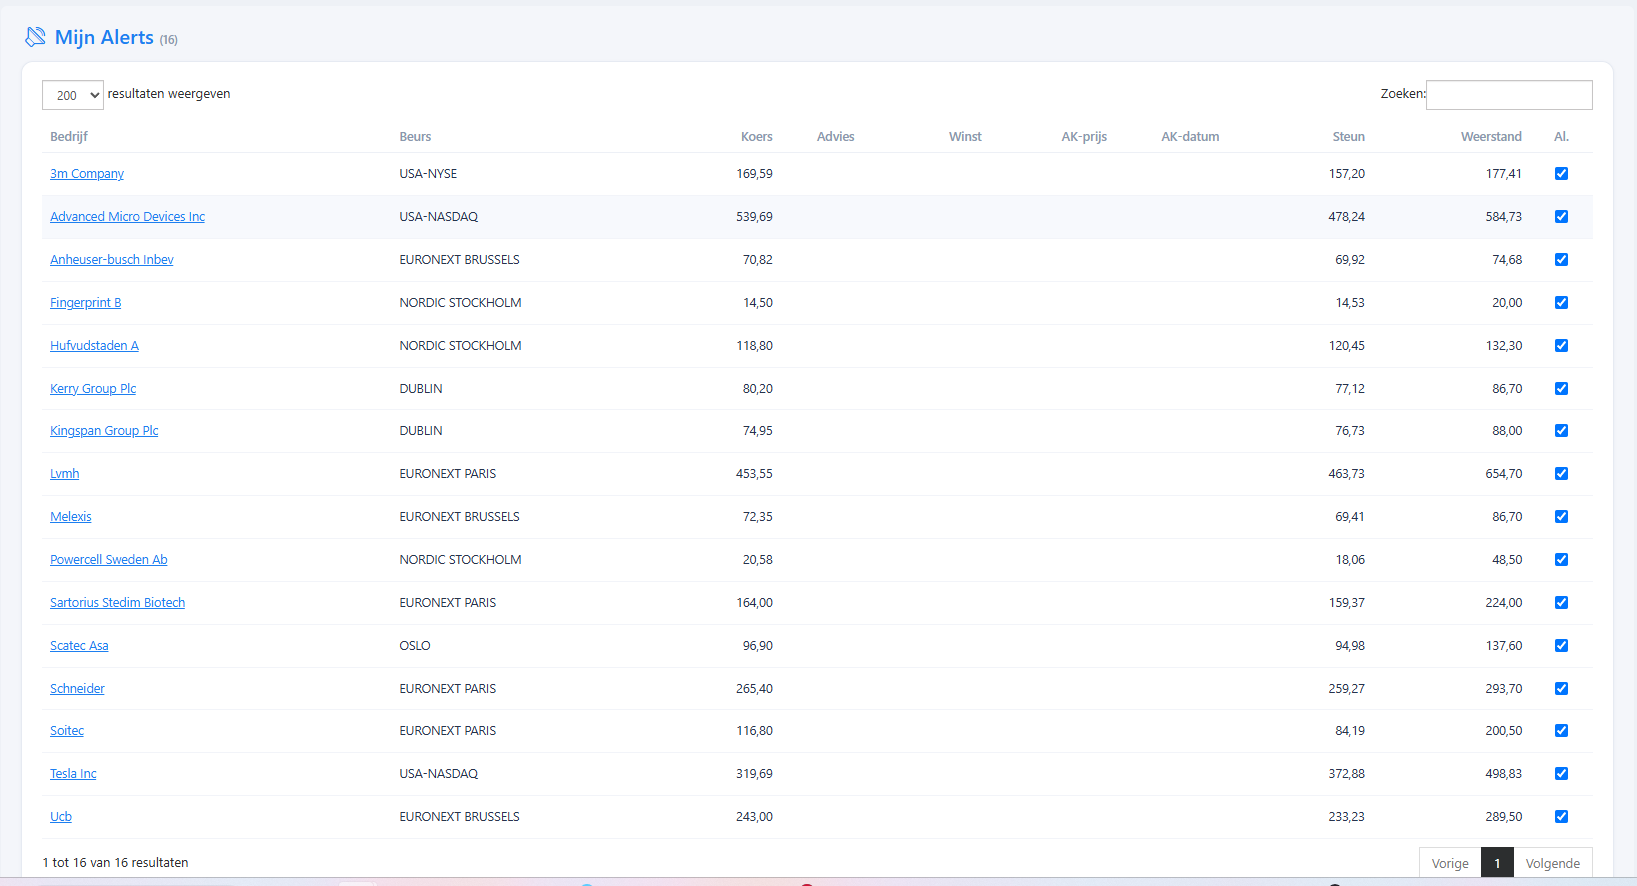Disable the alert for Soitec

pos(1561,731)
